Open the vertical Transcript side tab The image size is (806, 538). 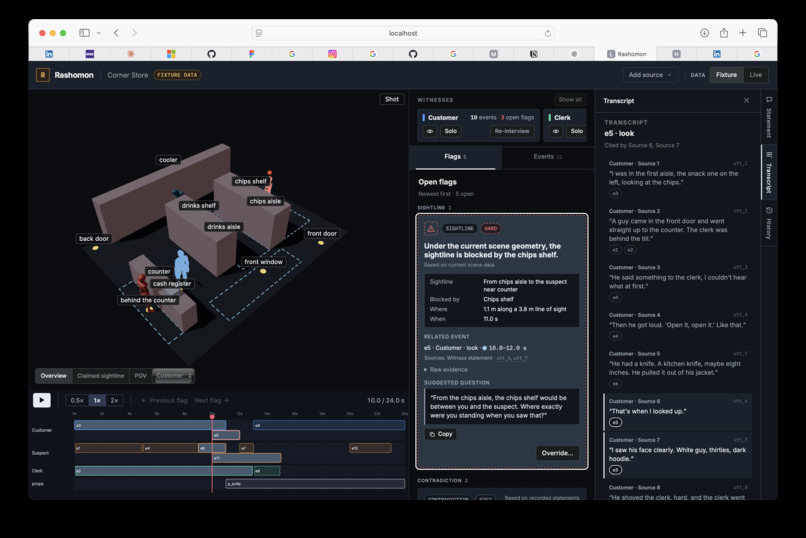[x=769, y=173]
